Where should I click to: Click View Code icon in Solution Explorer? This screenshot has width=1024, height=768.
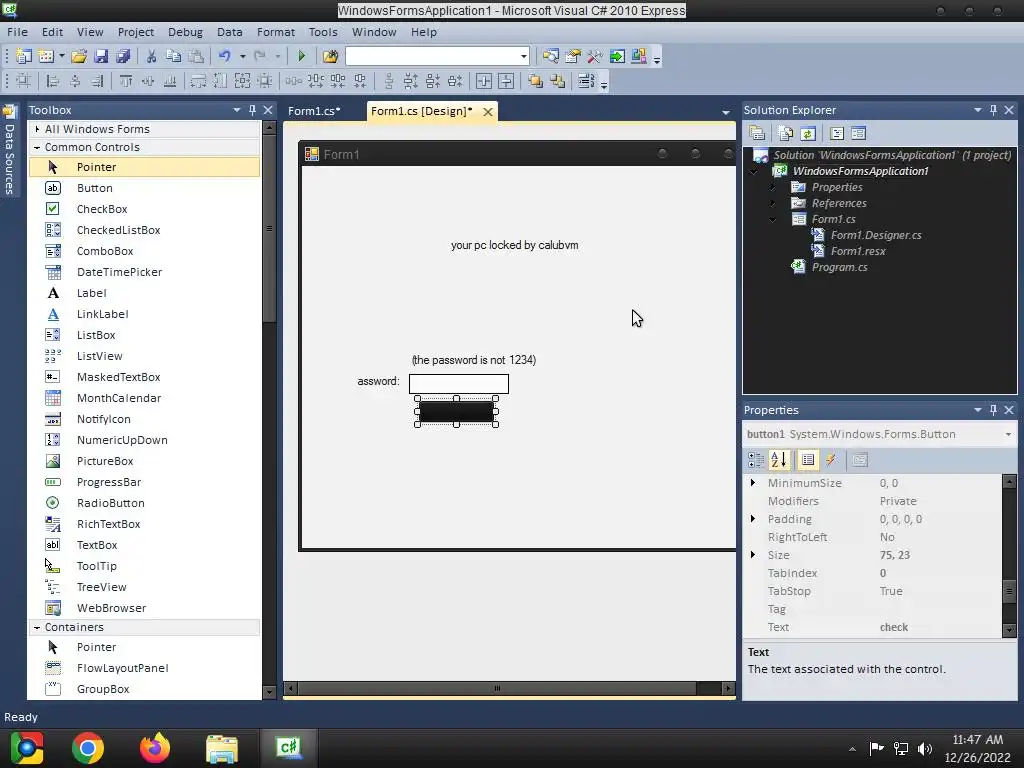click(x=837, y=133)
